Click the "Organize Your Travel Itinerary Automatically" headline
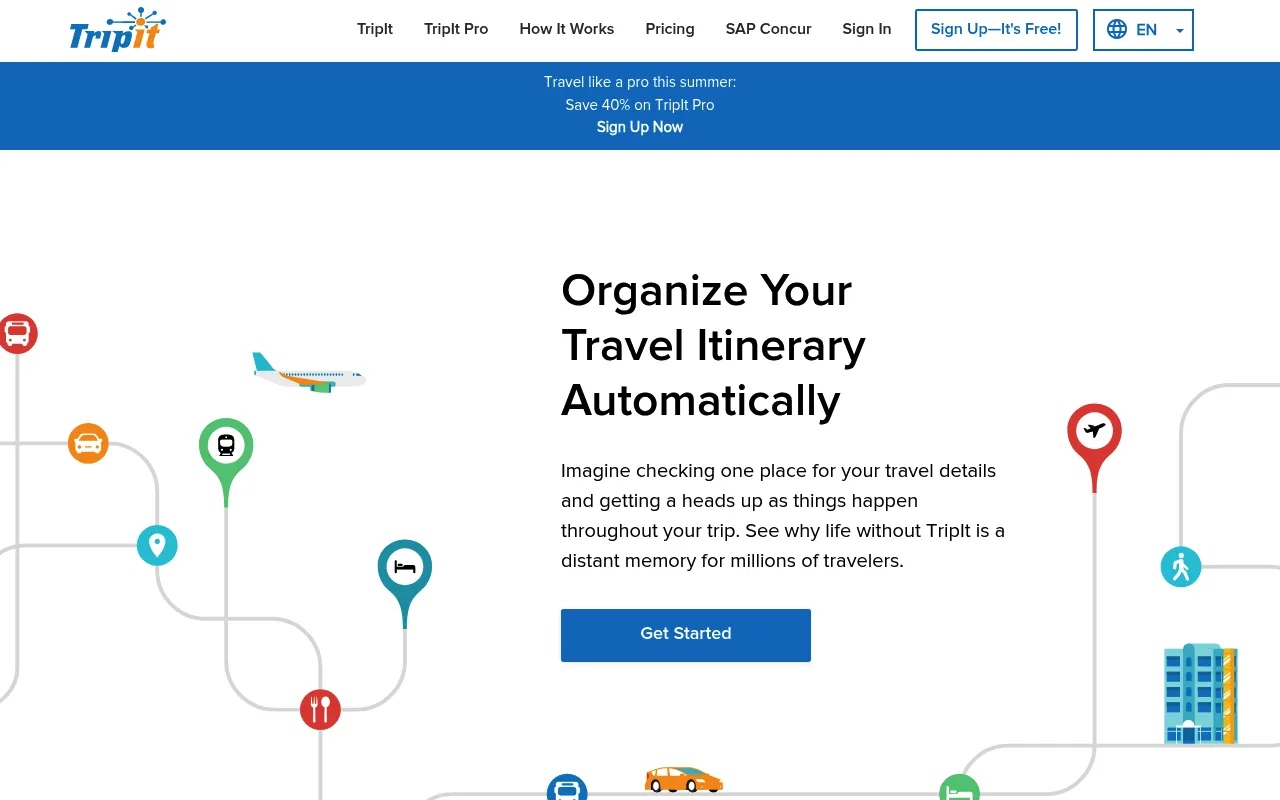Screen dimensions: 1280x800 [713, 345]
